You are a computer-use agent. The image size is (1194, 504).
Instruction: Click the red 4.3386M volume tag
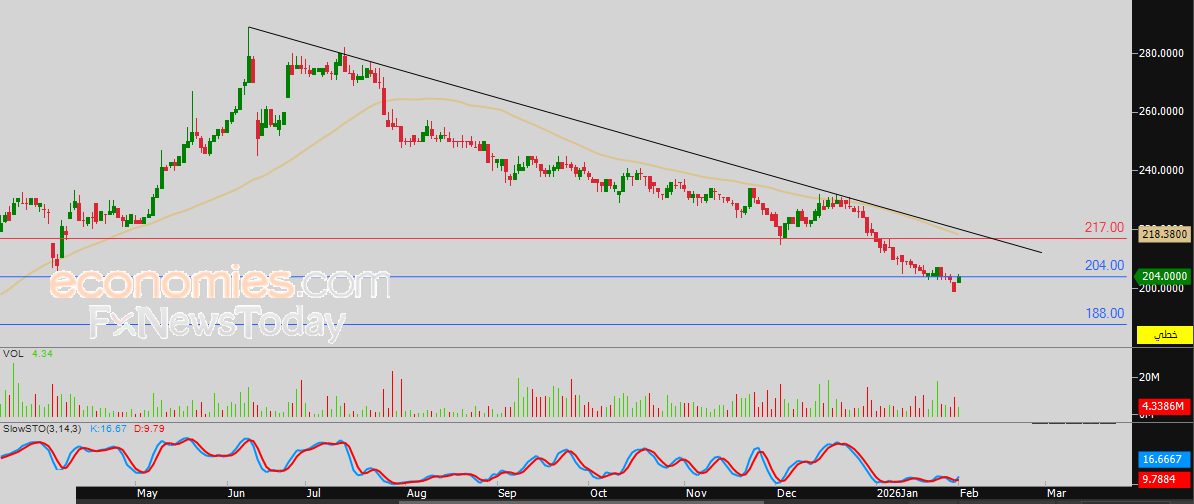coord(1162,407)
